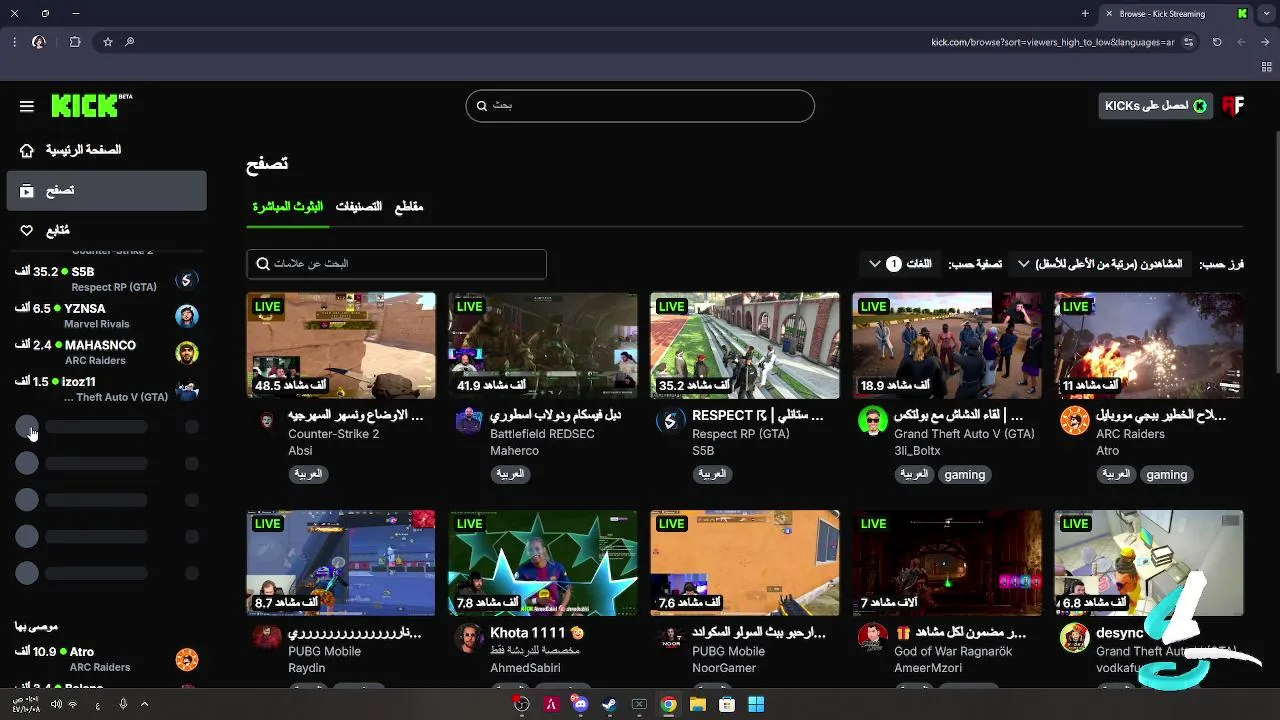Select the Browse - Kick Streaming tab
Image resolution: width=1280 pixels, height=720 pixels.
coord(1175,14)
